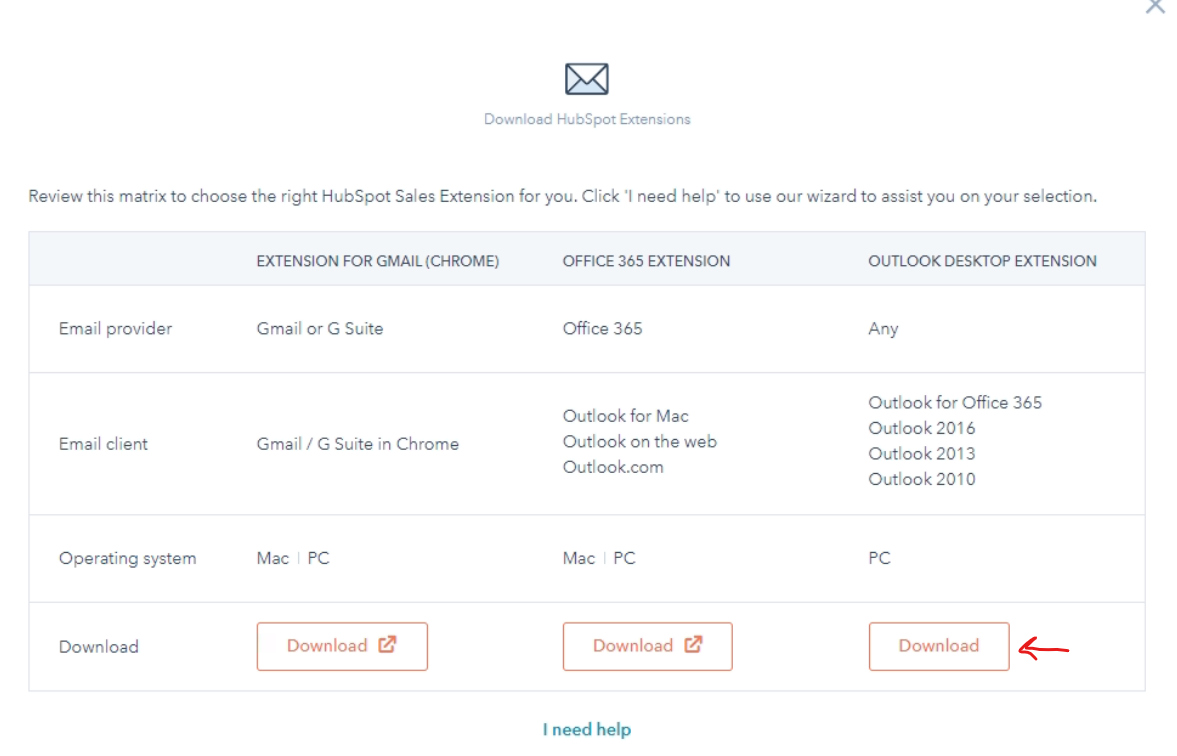Click the 'Email provider' row label

pos(115,329)
